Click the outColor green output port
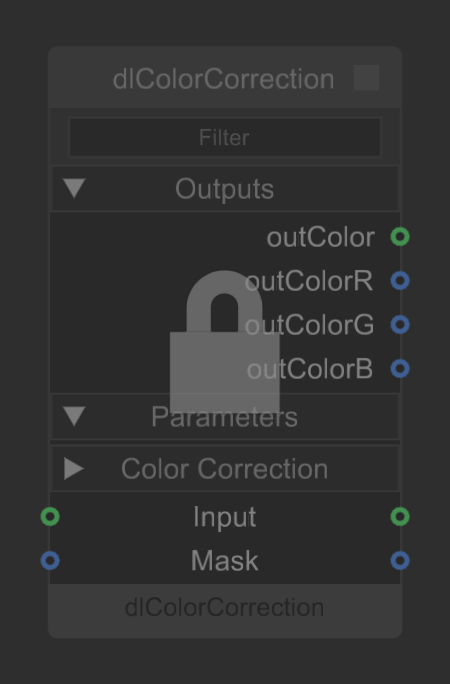This screenshot has width=450, height=684. (400, 237)
